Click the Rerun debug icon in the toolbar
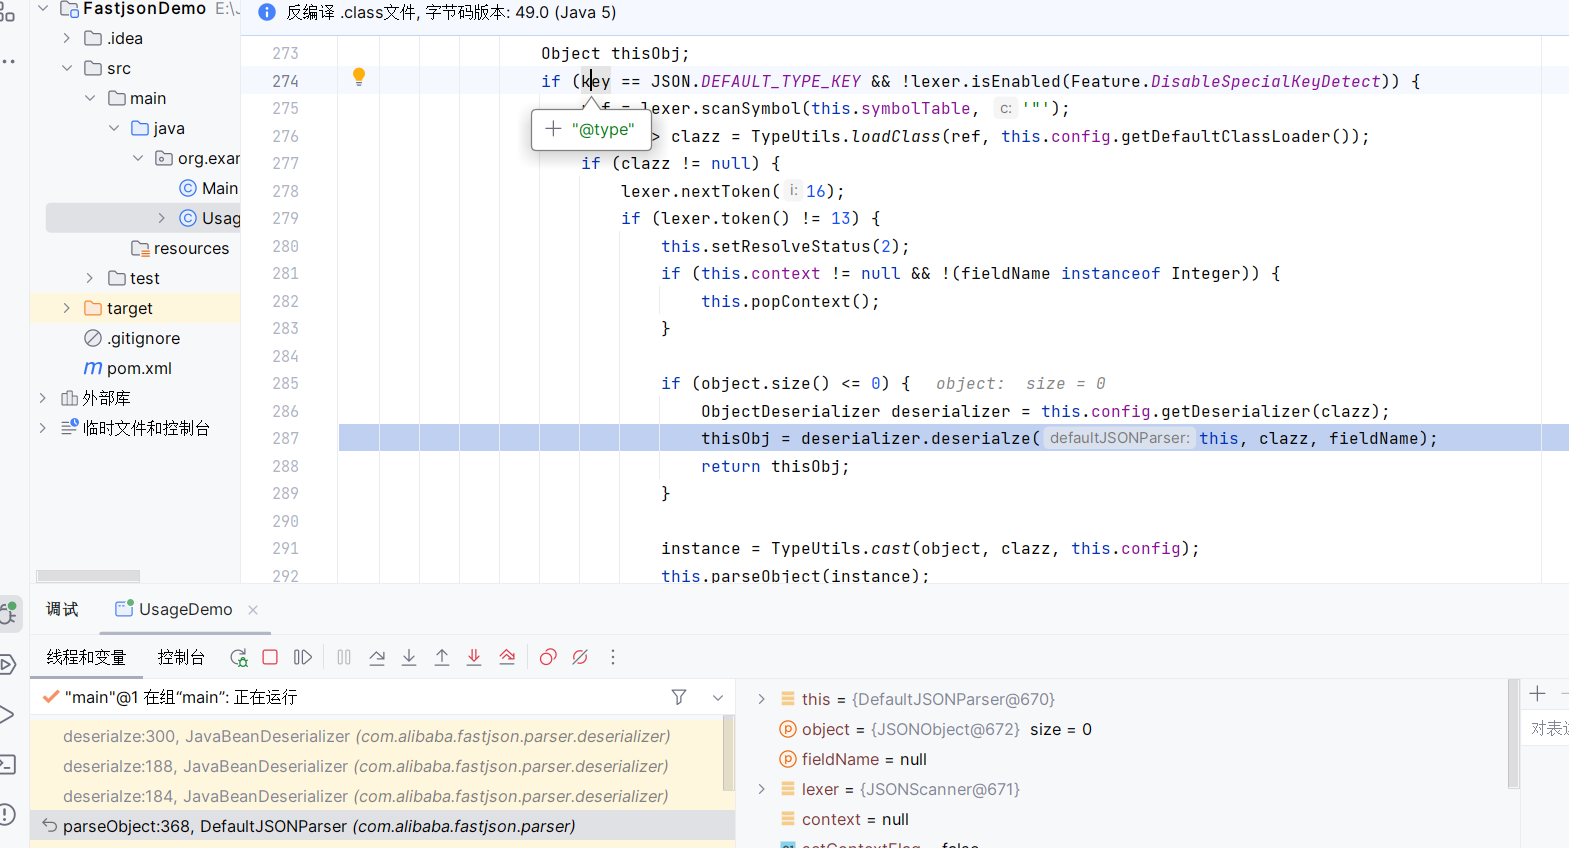 coord(239,657)
